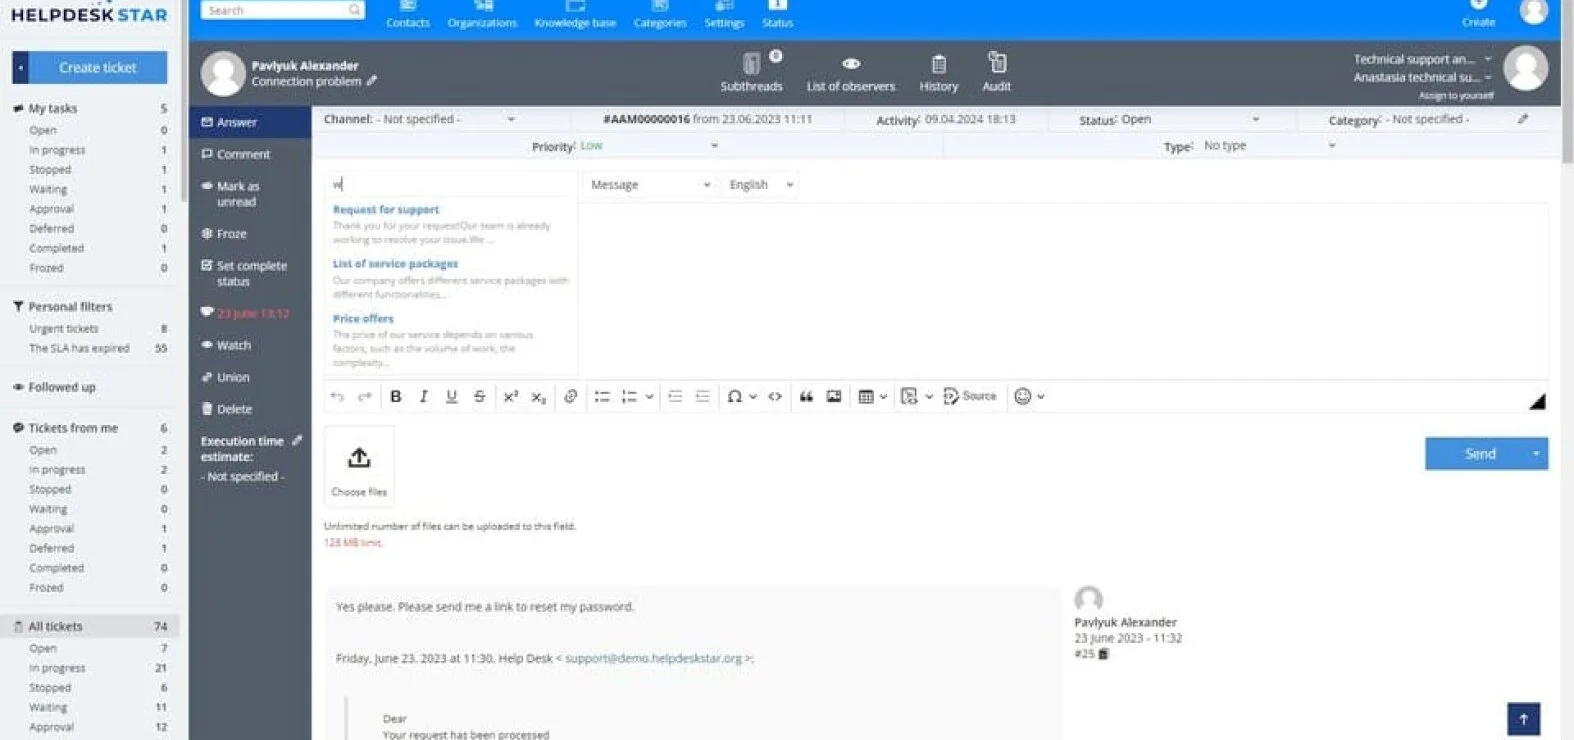This screenshot has width=1574, height=740.
Task: Click the insert link toolbar icon
Action: click(x=571, y=397)
